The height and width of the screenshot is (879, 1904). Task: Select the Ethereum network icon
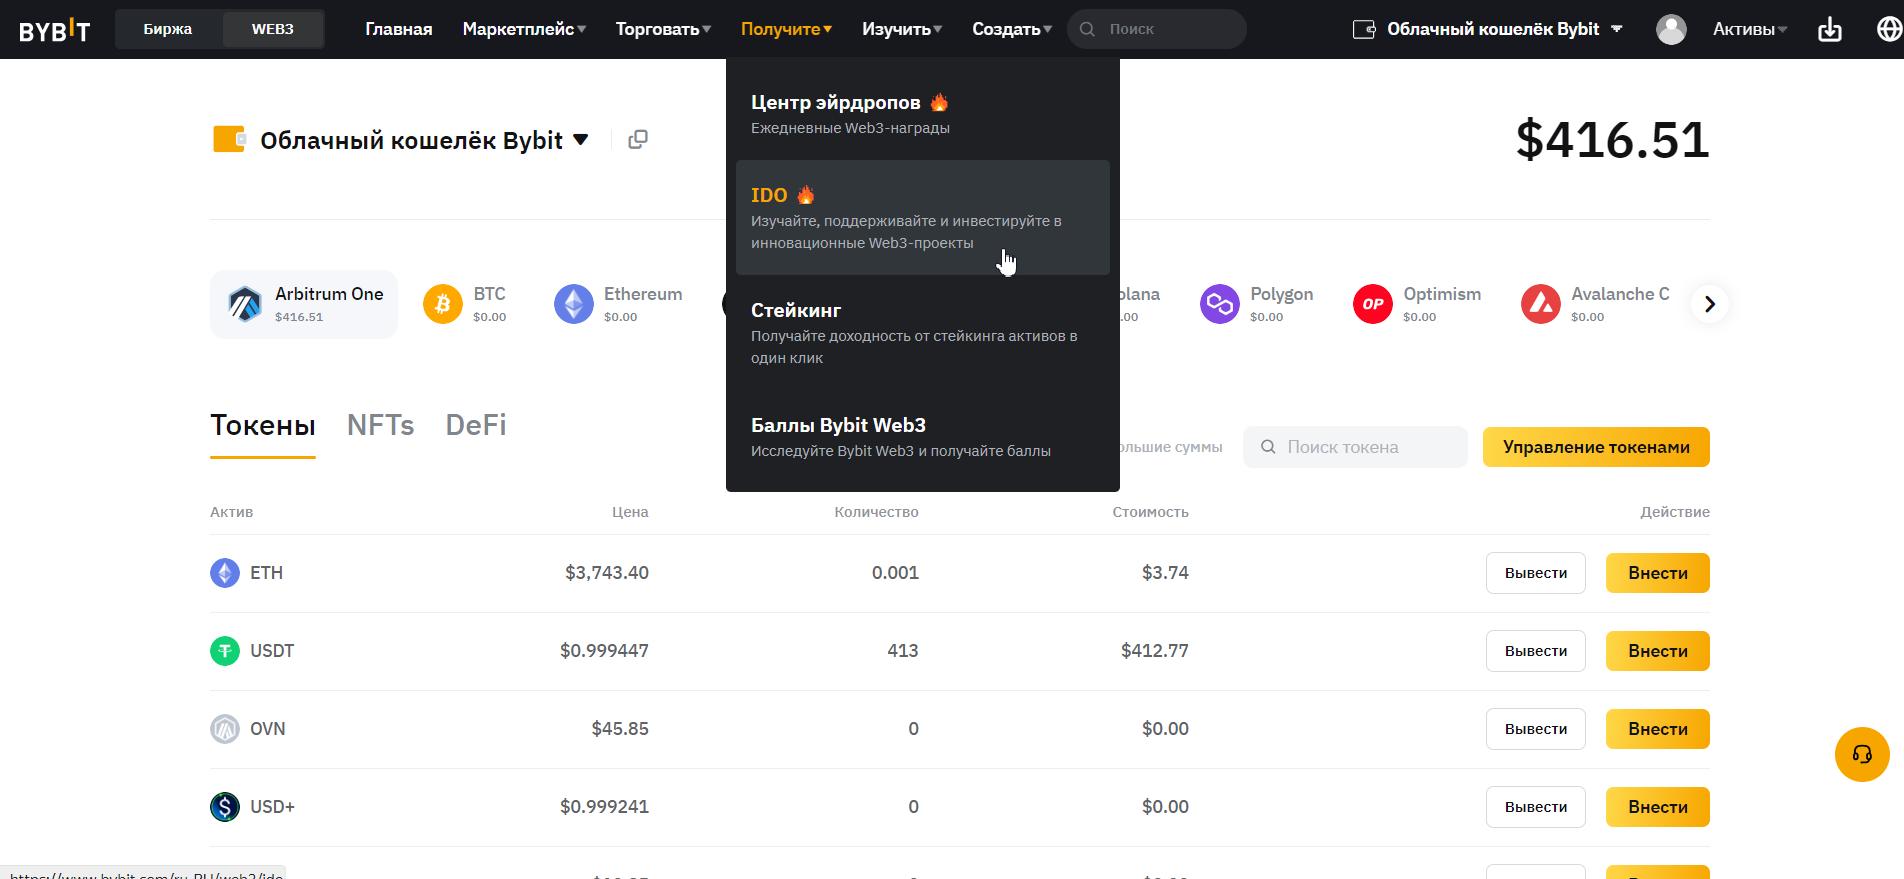[x=574, y=304]
